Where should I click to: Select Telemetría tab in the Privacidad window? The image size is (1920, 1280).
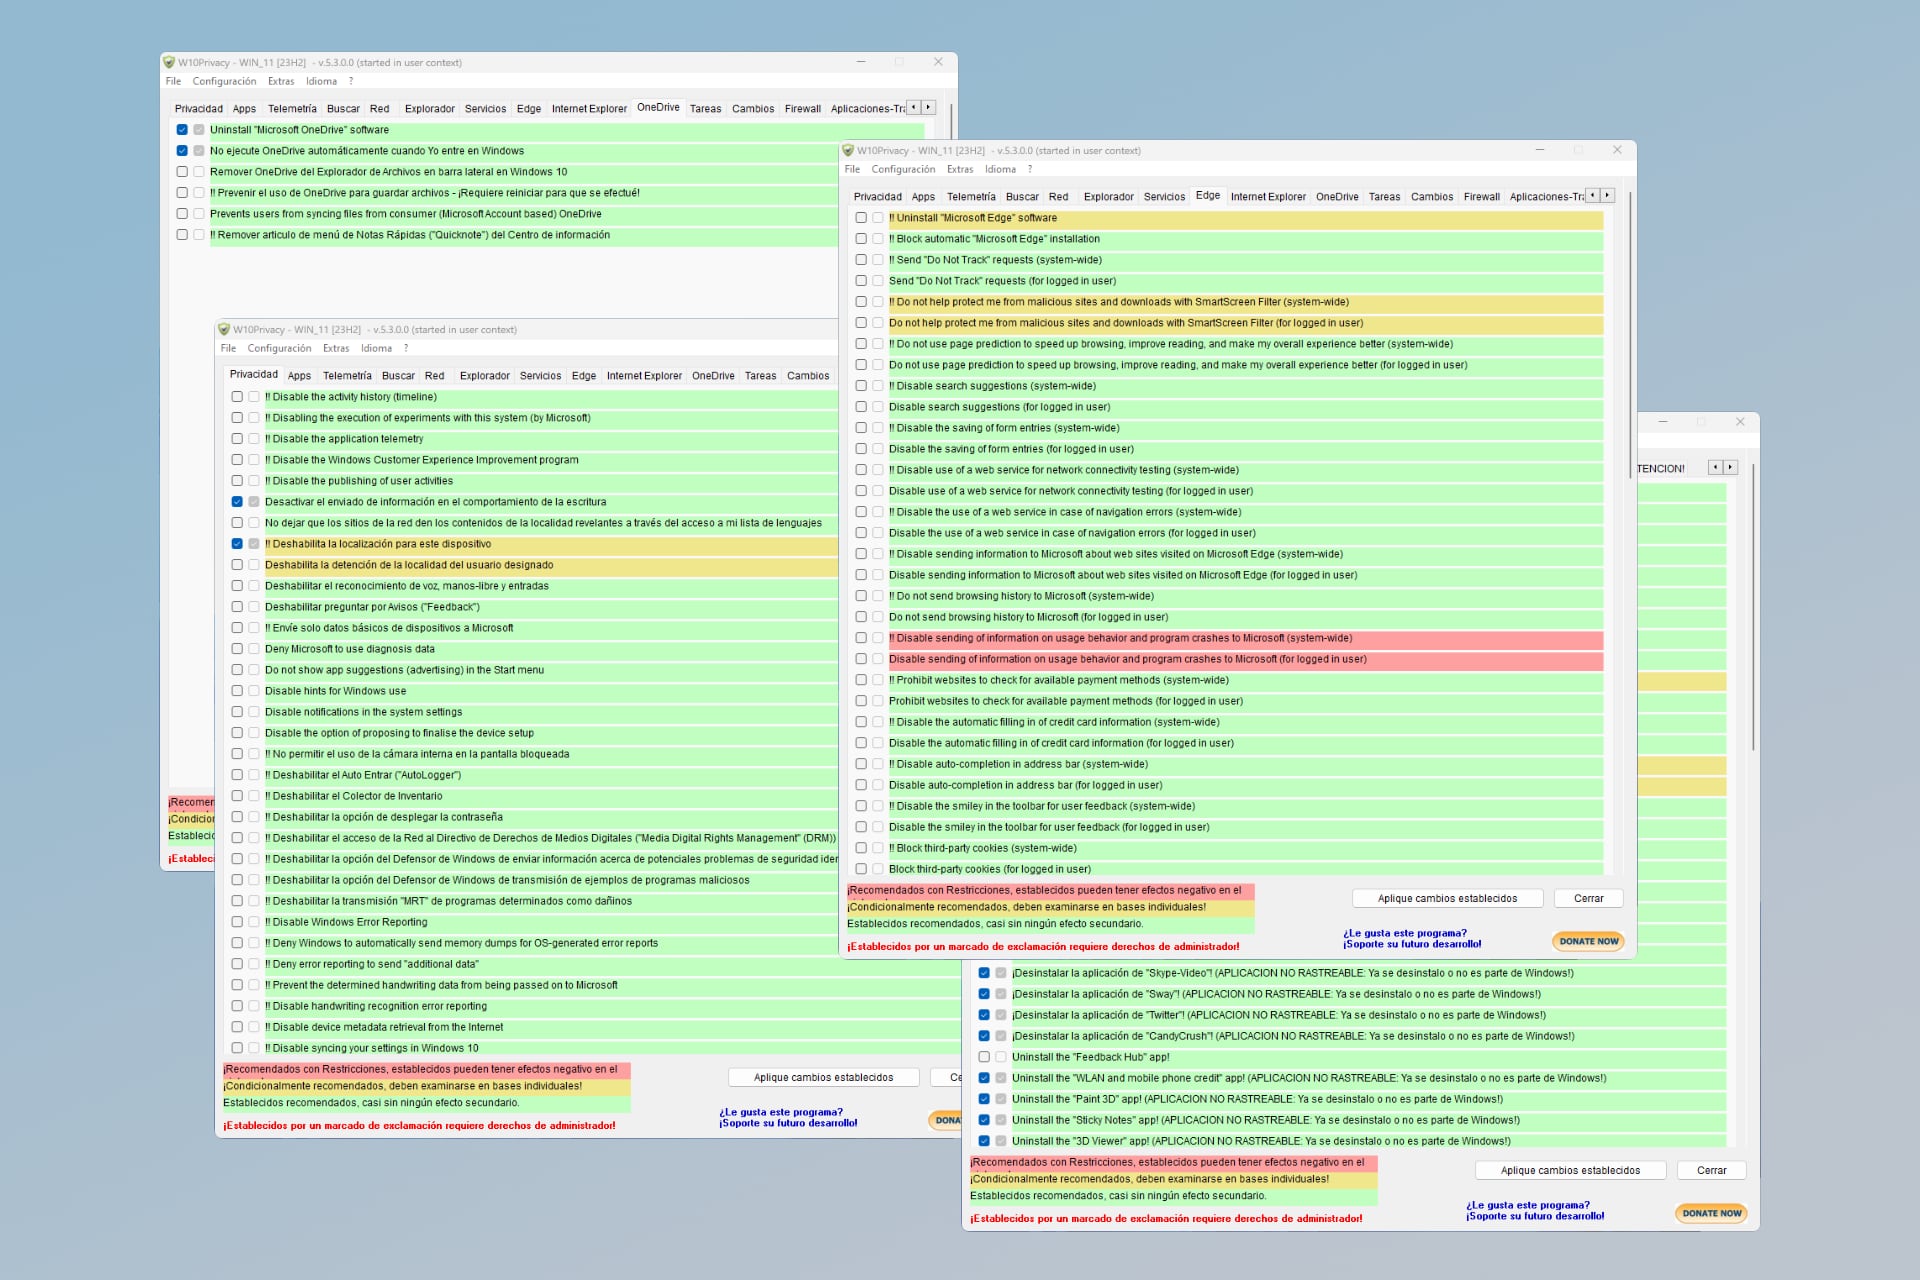click(347, 376)
